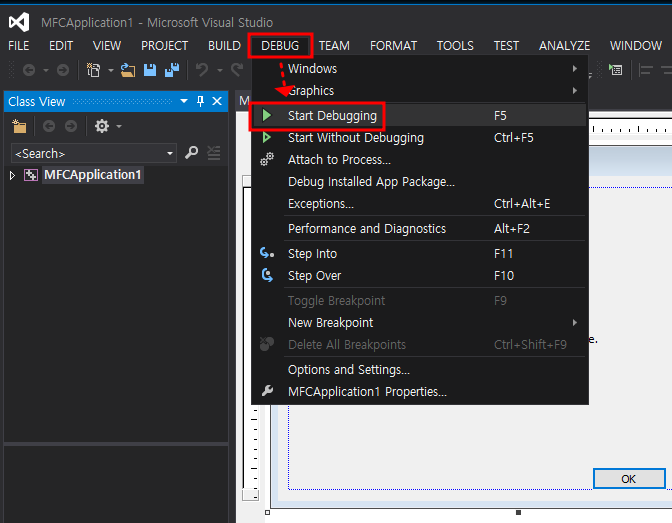Screen dimensions: 672x523
Task: Click the Navigate Backward toolbar icon
Action: coord(29,69)
